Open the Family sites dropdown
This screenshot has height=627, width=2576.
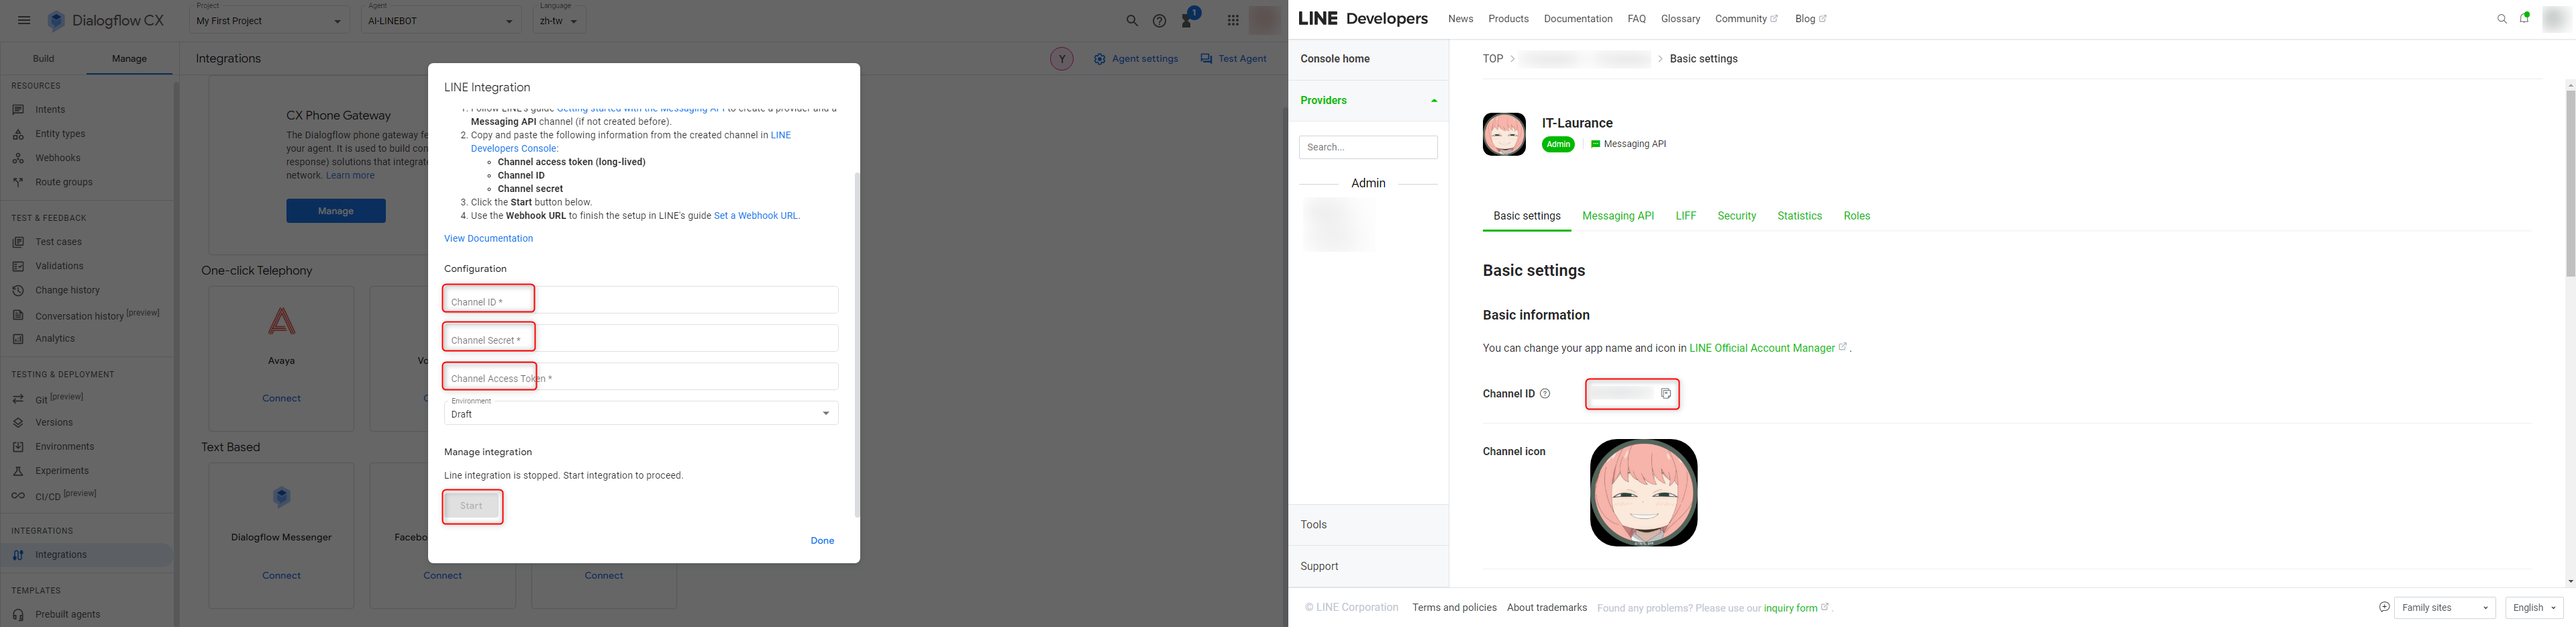pos(2444,608)
